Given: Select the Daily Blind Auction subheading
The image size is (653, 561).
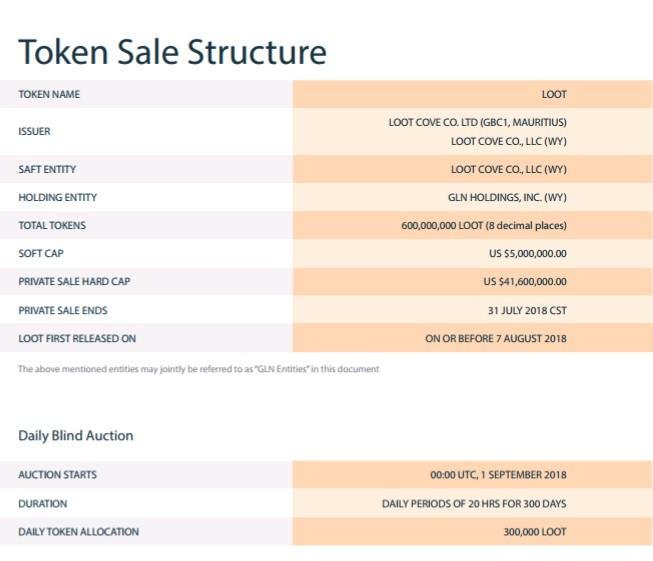Looking at the screenshot, I should click(76, 435).
